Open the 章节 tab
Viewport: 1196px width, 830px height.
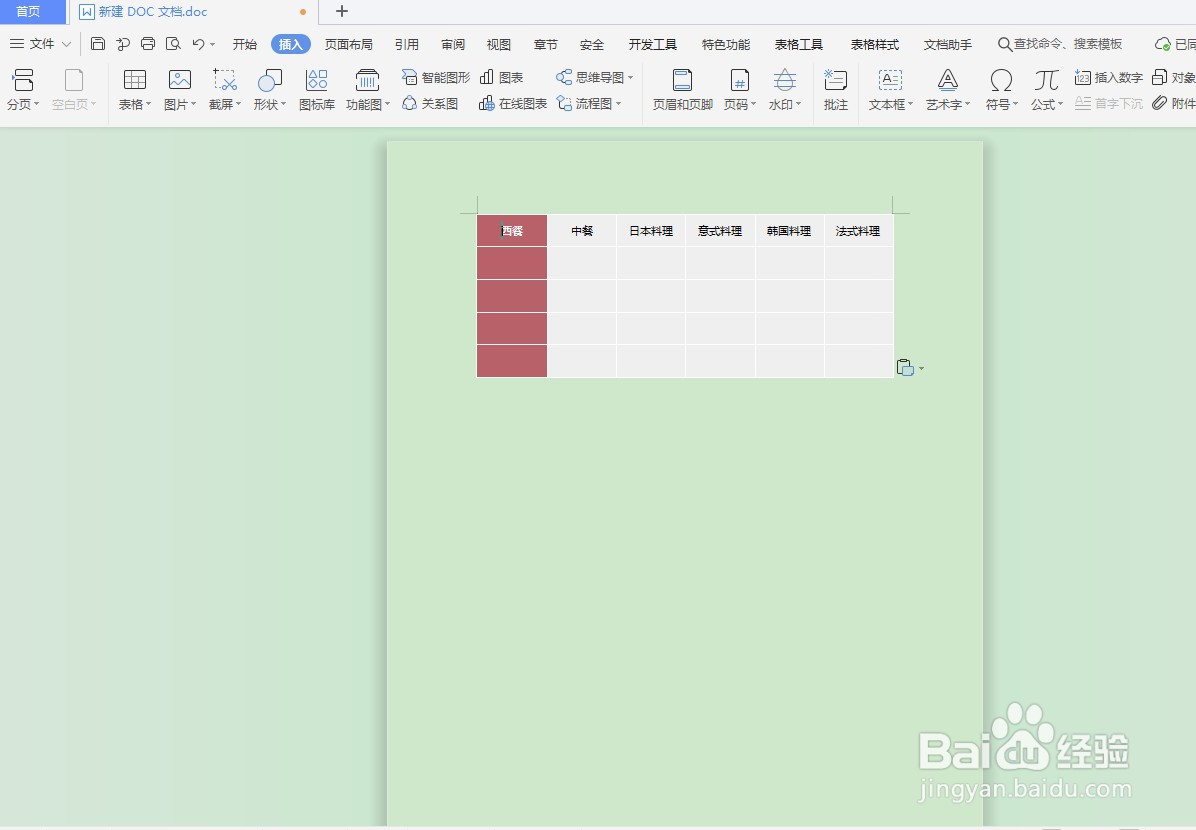tap(545, 44)
